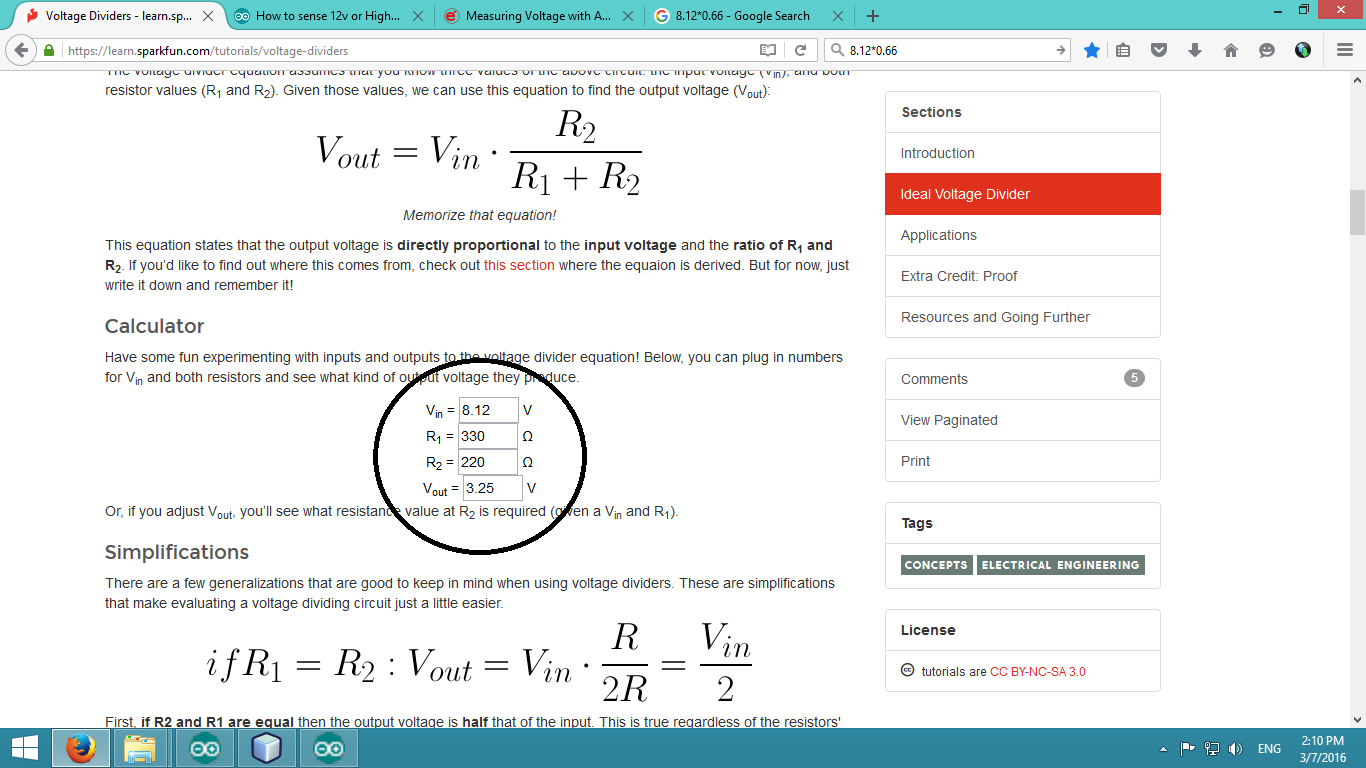
Task: Click the page vertical scrollbar thumb
Action: 1357,212
